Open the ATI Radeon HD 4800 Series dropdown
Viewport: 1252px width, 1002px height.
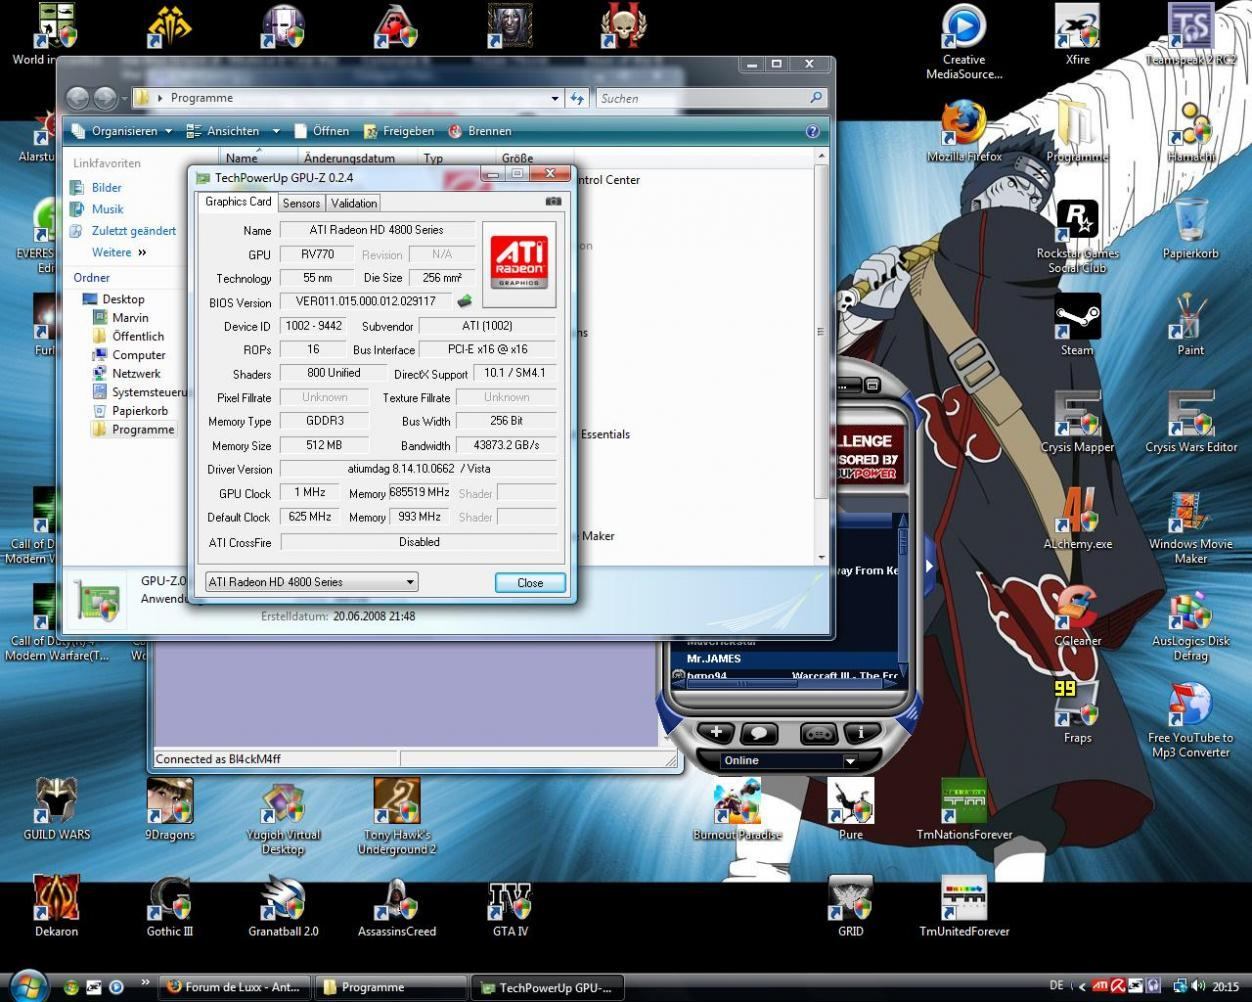311,582
